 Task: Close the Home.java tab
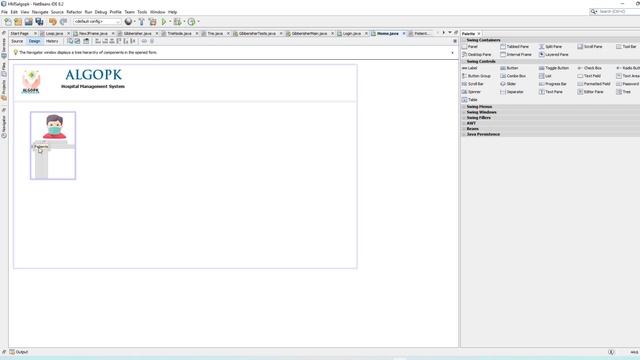404,33
